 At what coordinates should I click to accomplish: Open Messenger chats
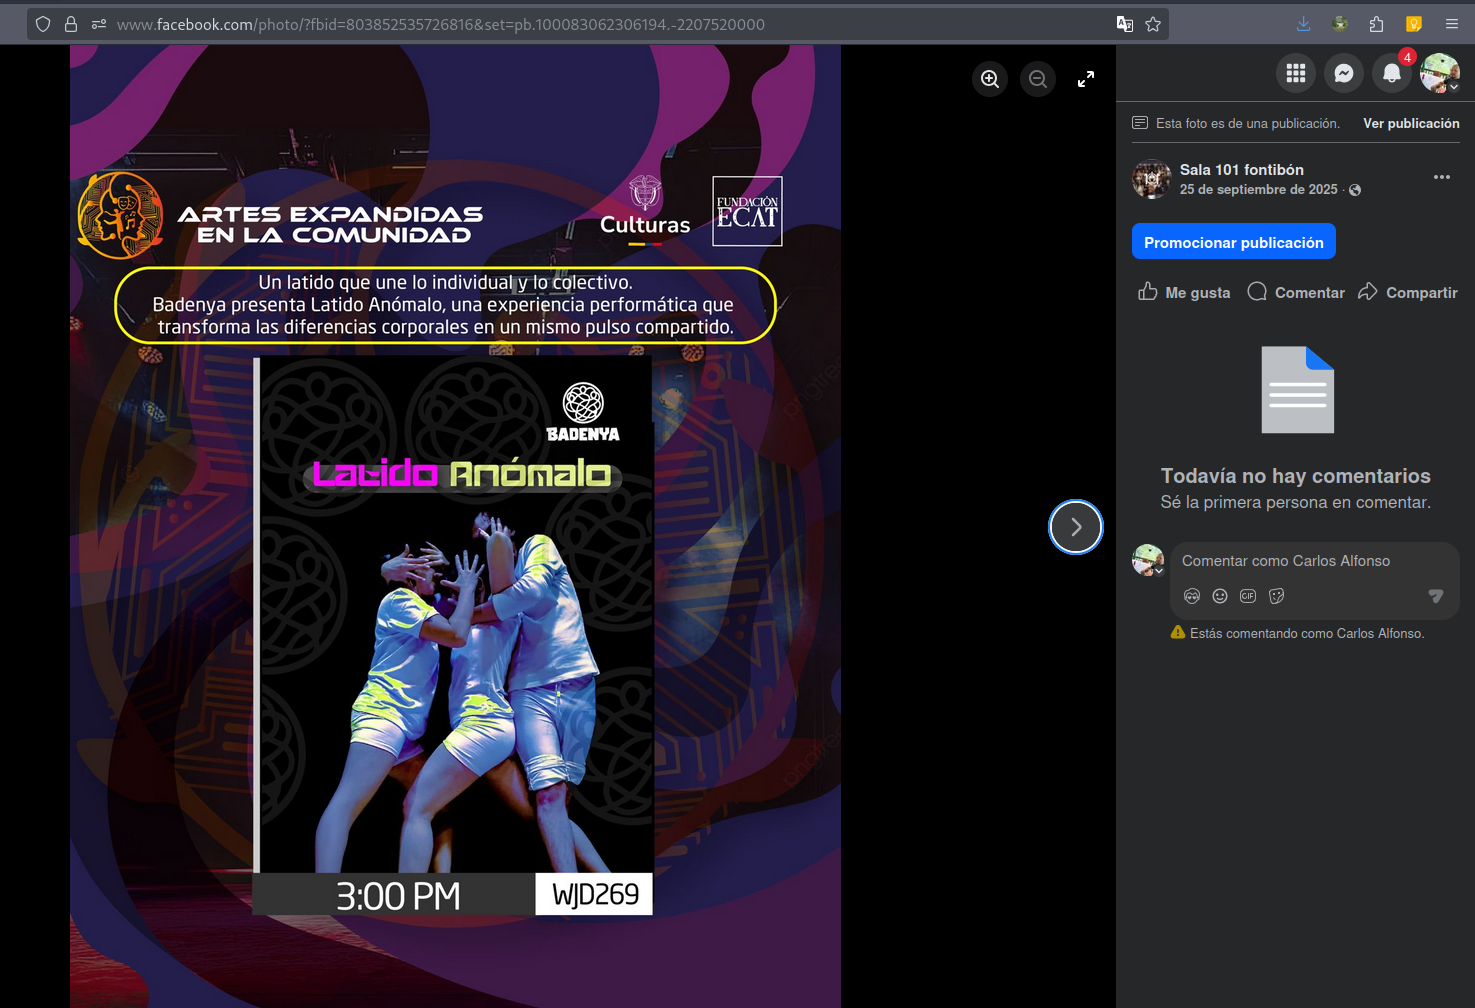point(1344,73)
